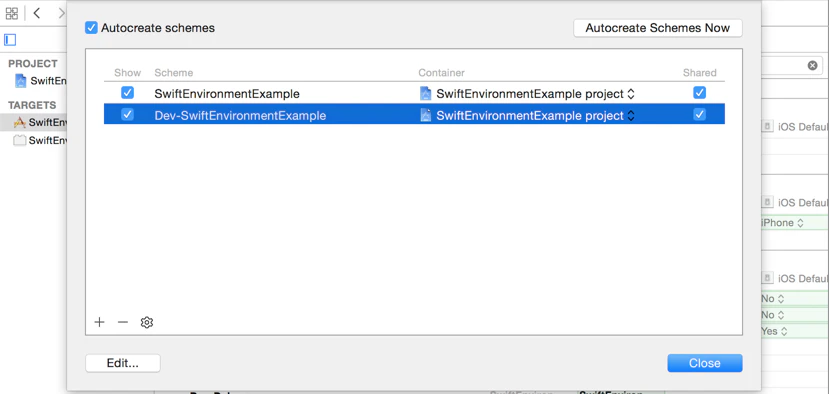
Task: Open container dropdown for SwiftEnvironmentExample scheme
Action: 527,94
